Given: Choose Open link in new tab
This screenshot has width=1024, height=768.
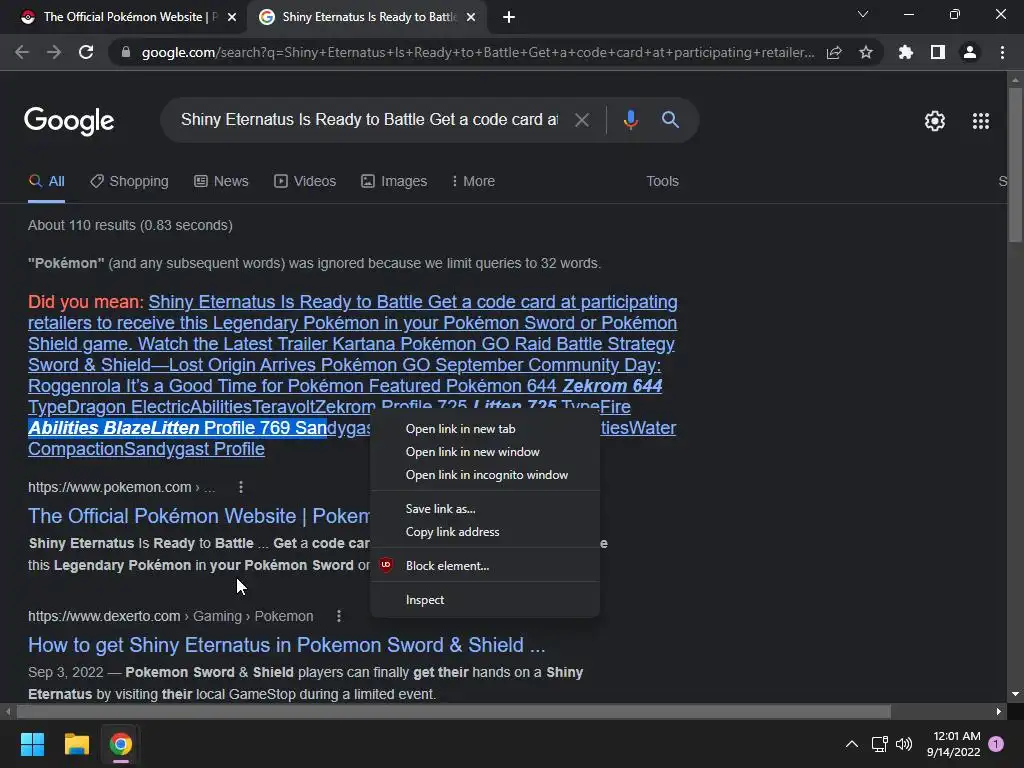Looking at the screenshot, I should coord(485,429).
